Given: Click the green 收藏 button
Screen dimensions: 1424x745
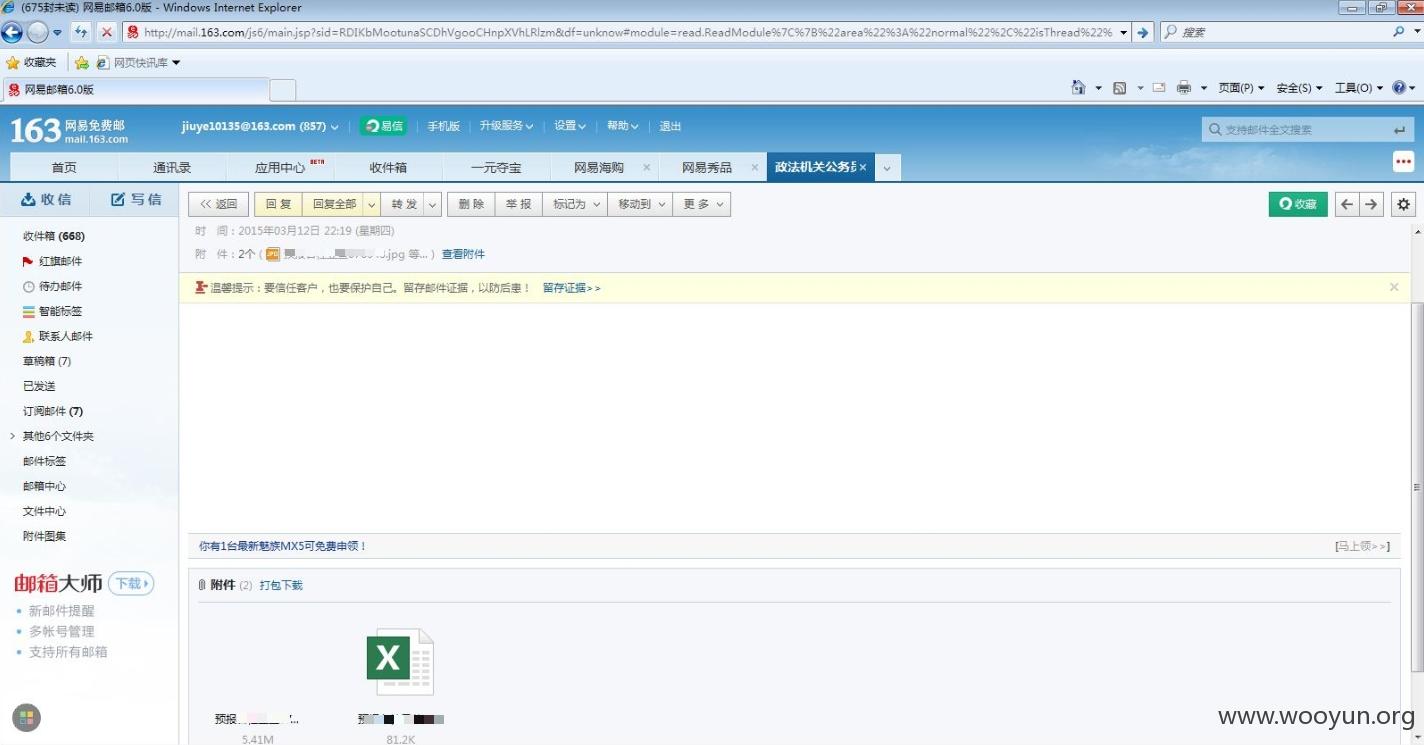Looking at the screenshot, I should 1298,204.
